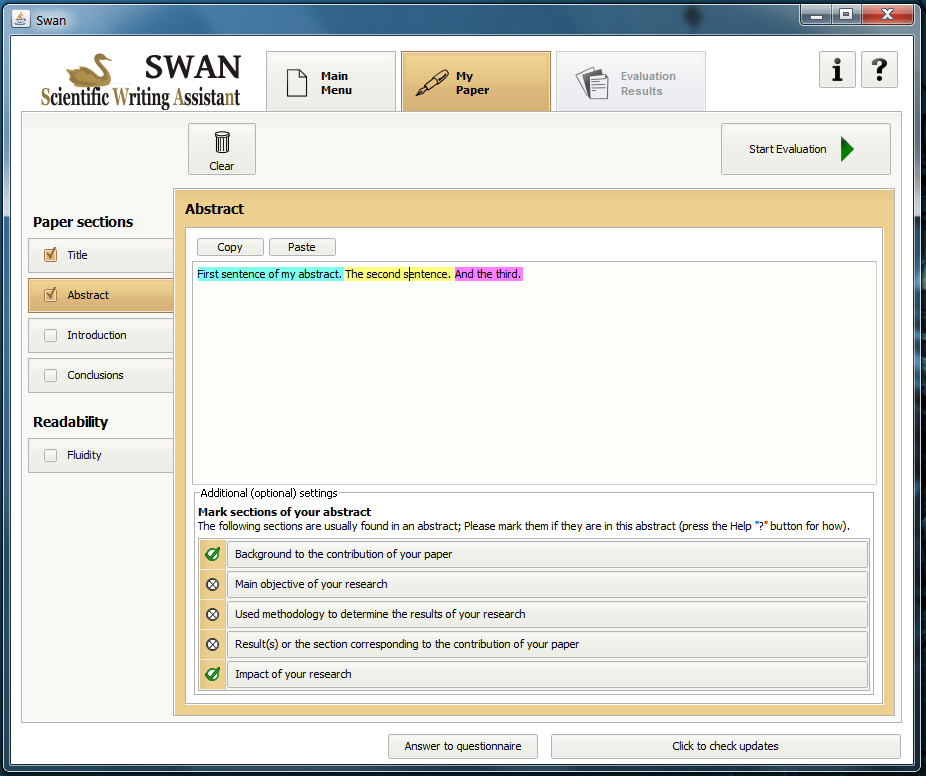Mark selection as Used methodology
The image size is (926, 776).
tap(547, 614)
